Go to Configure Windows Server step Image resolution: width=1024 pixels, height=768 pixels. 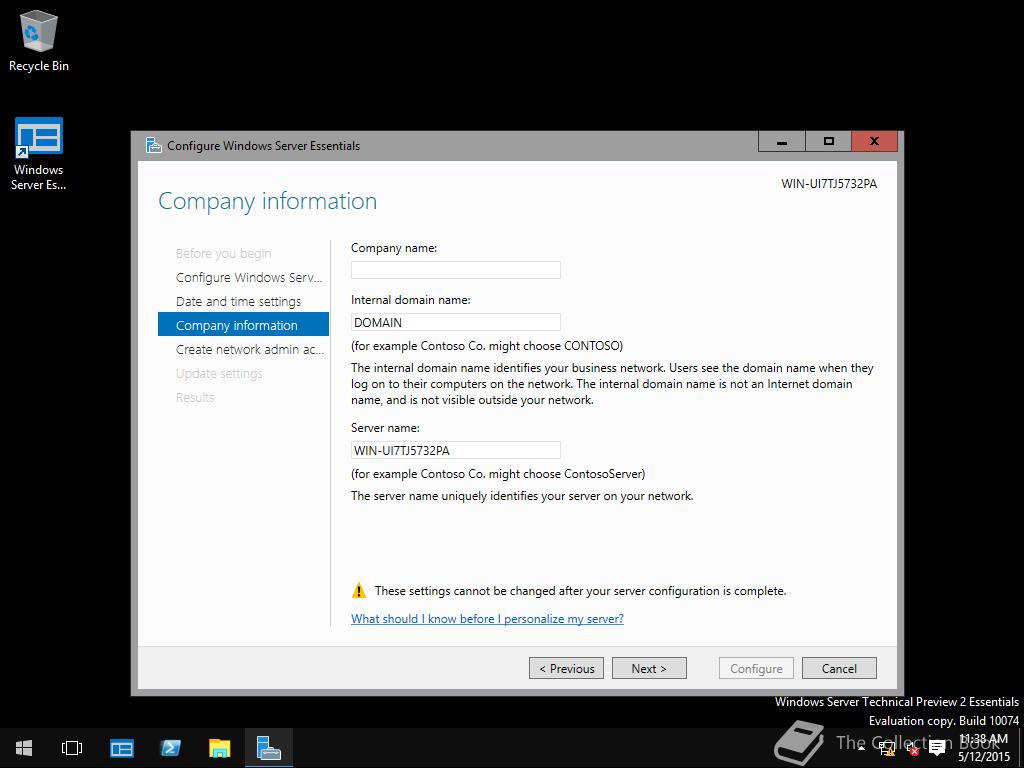point(249,278)
